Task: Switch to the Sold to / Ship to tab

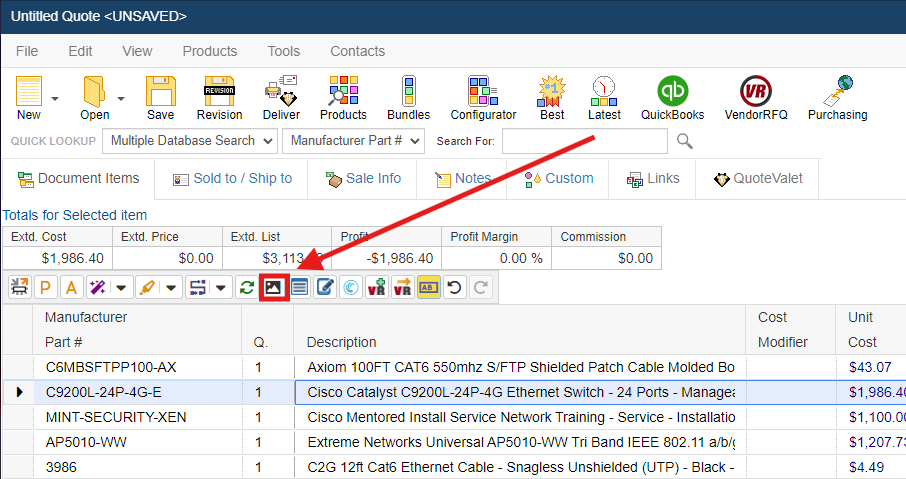Action: [x=232, y=179]
